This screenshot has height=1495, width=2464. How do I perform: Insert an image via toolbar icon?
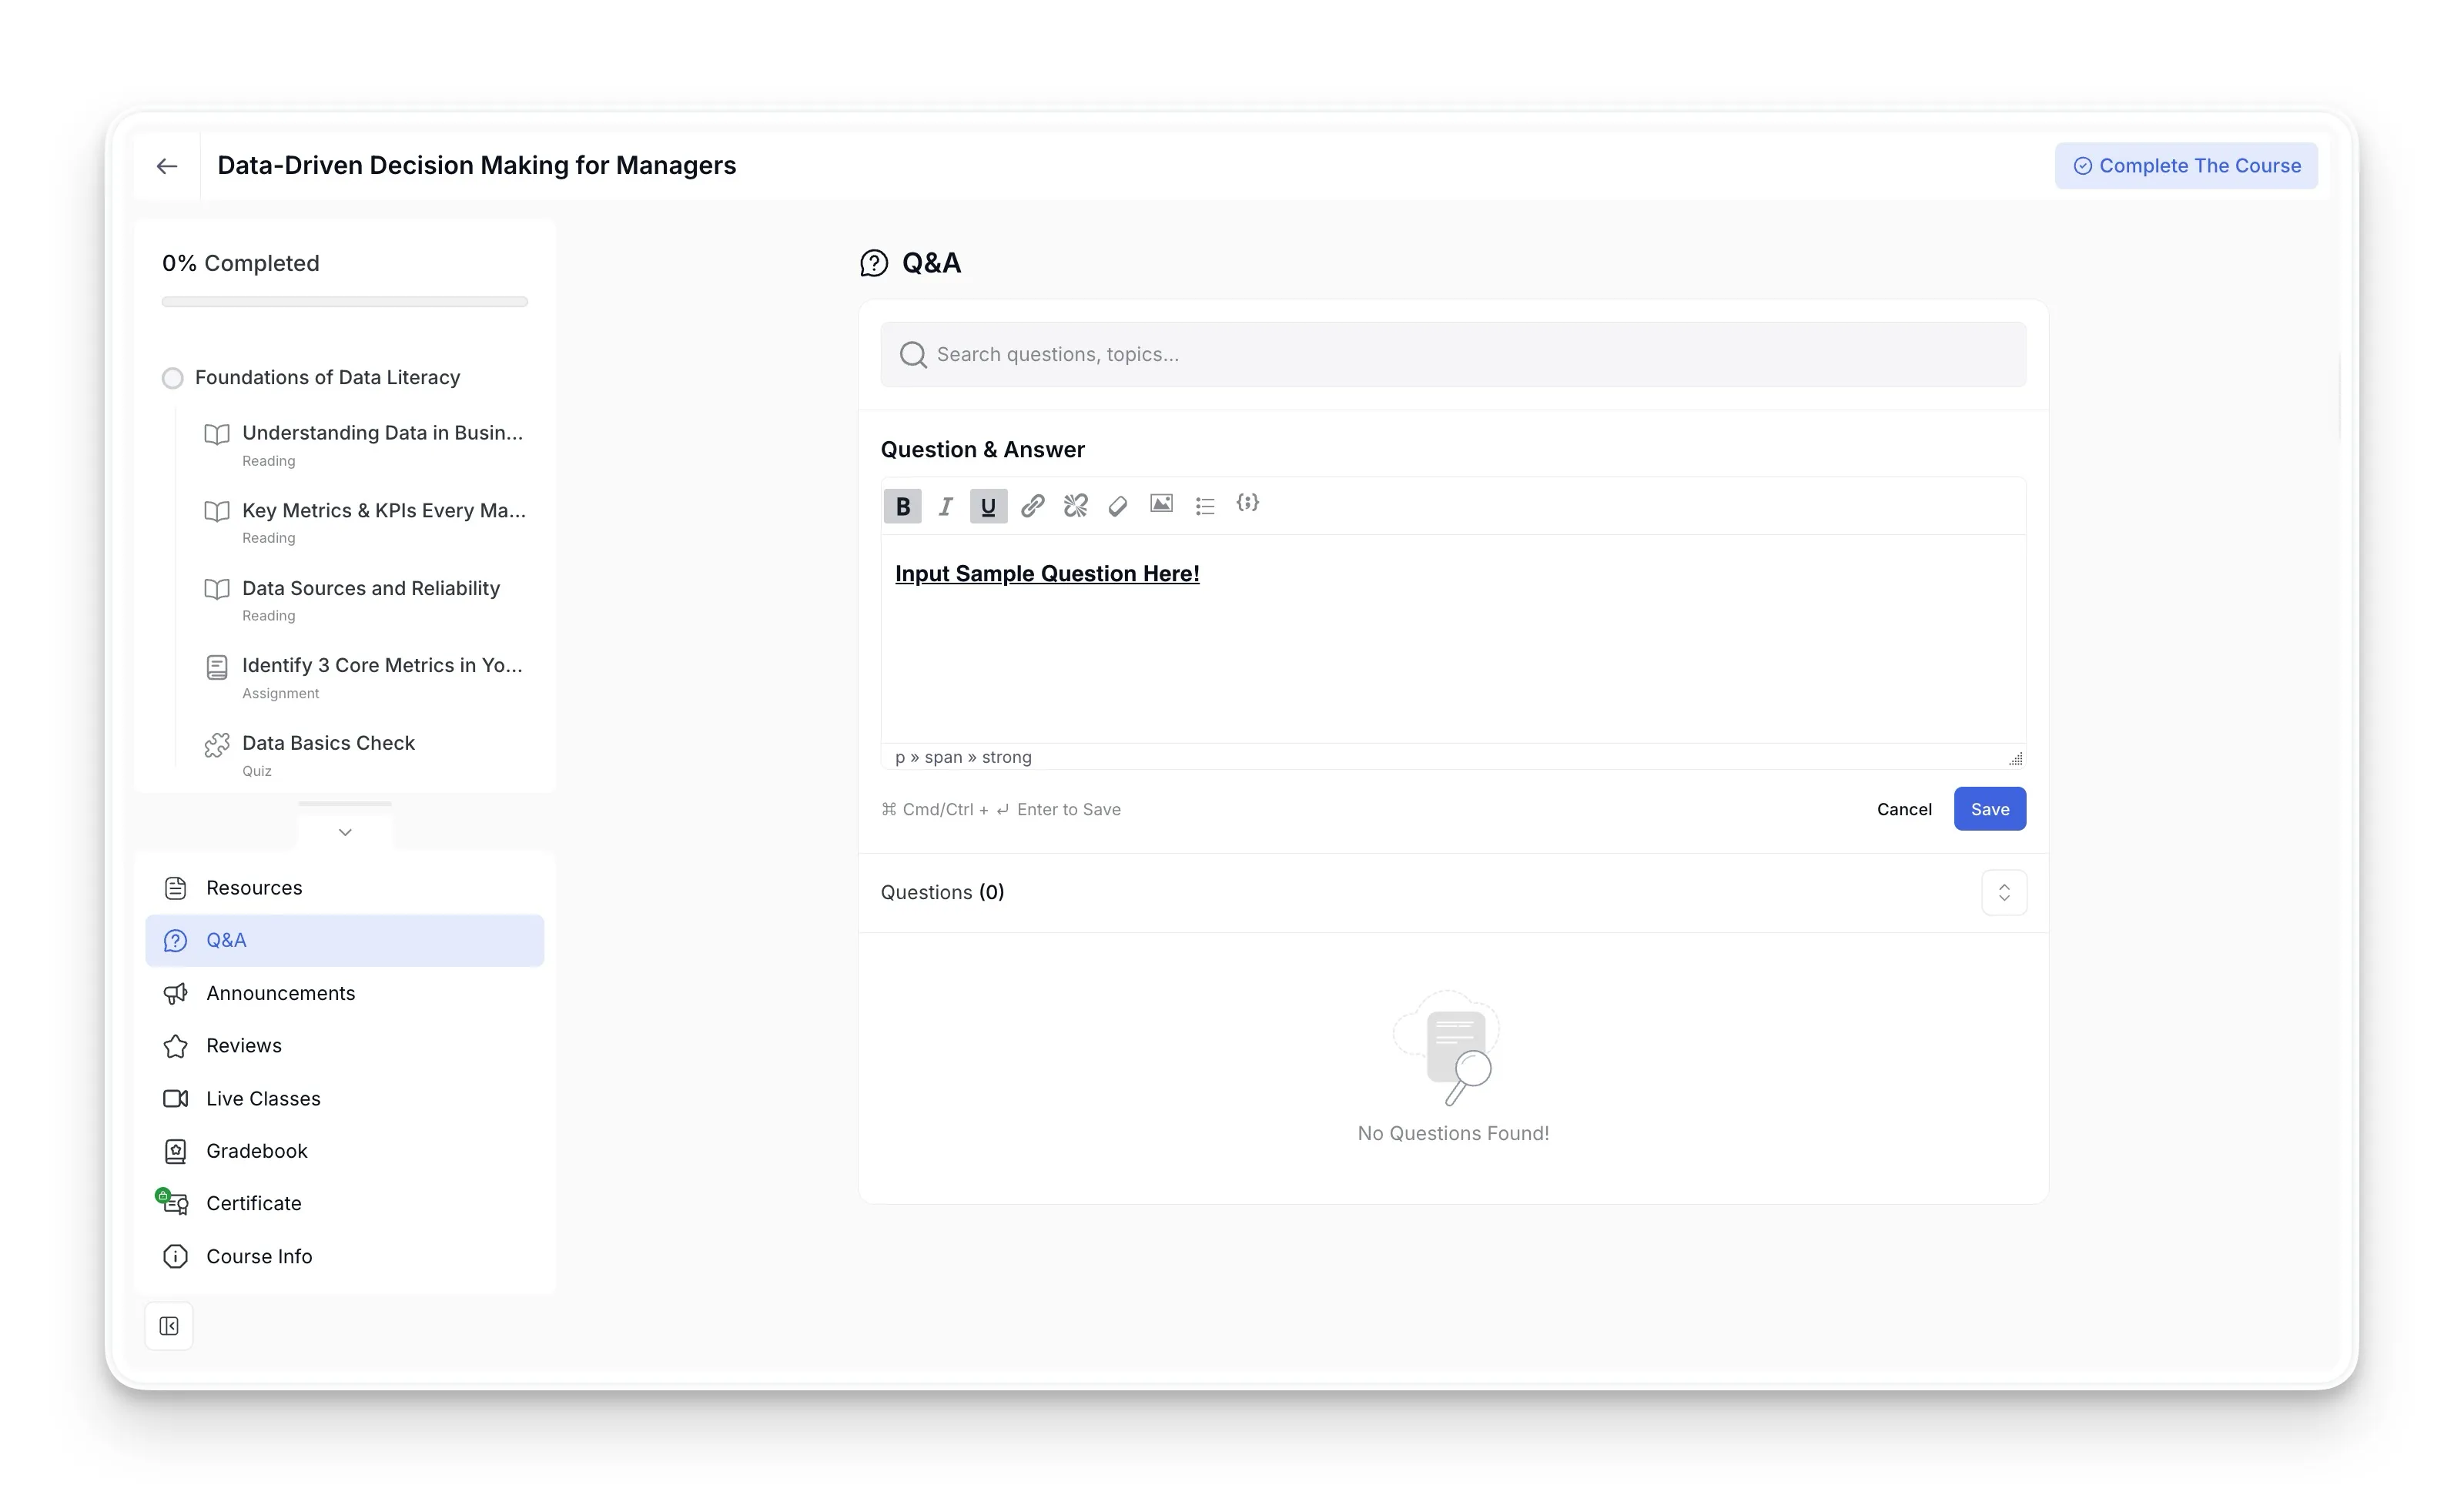(1161, 504)
